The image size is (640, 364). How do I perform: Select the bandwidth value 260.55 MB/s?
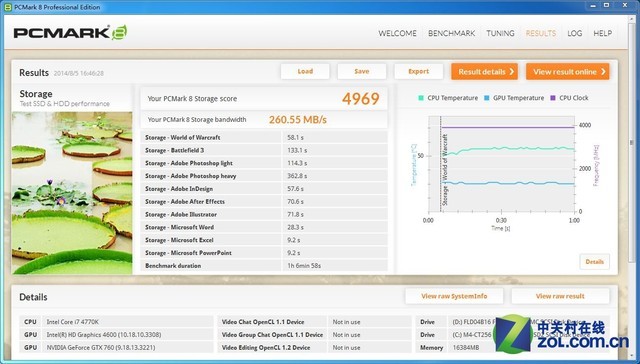tap(298, 120)
